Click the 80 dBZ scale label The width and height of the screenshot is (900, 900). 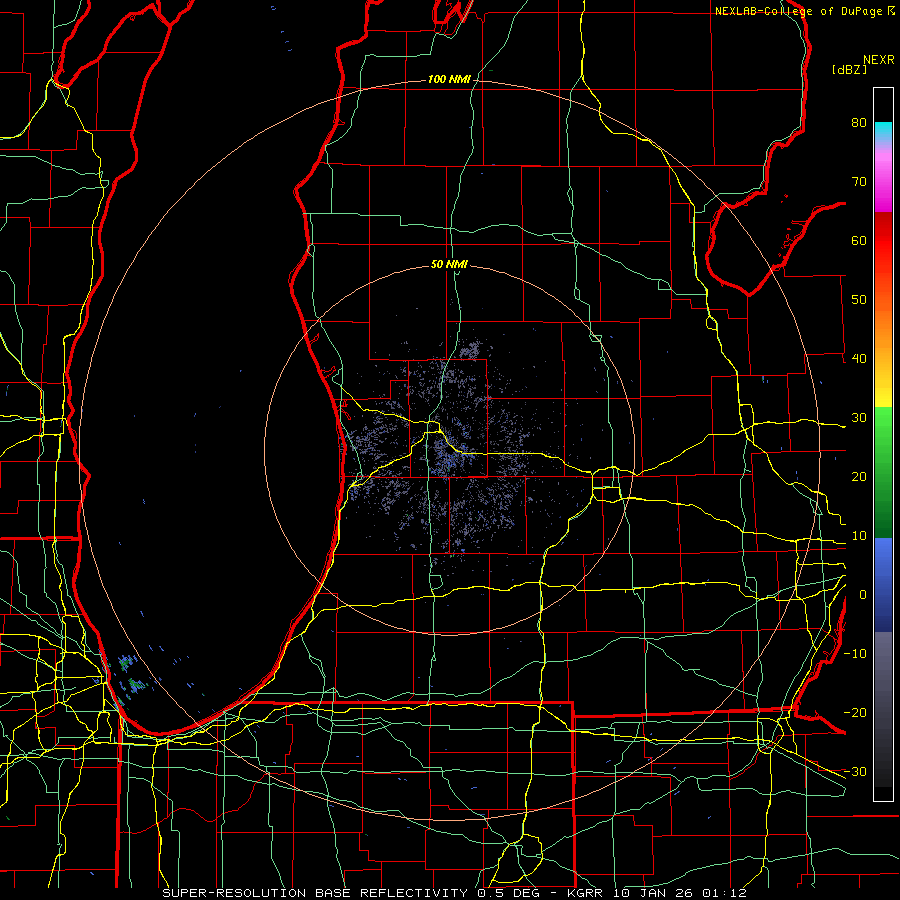coord(859,122)
